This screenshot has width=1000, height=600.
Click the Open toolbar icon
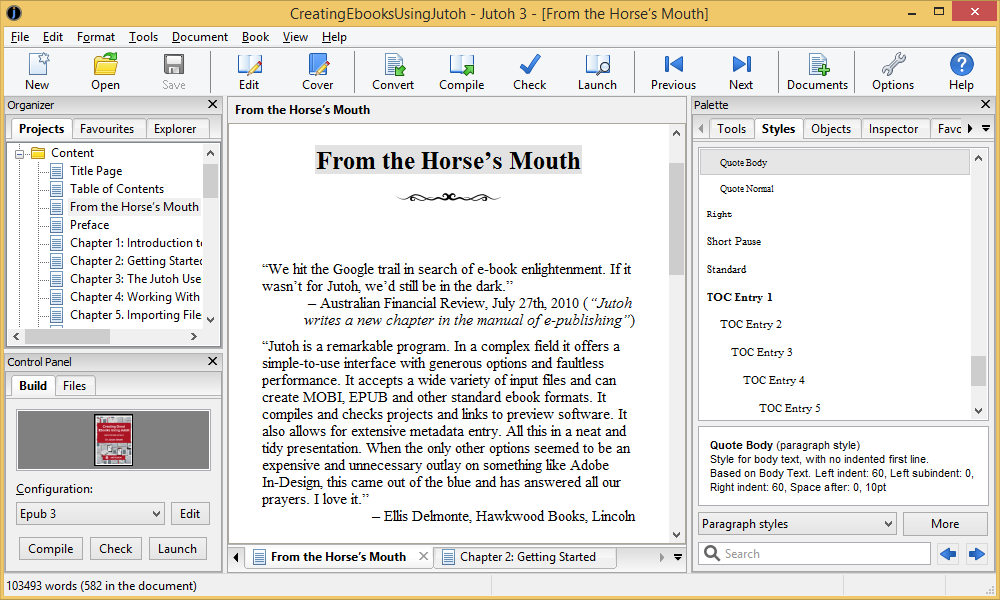point(105,70)
